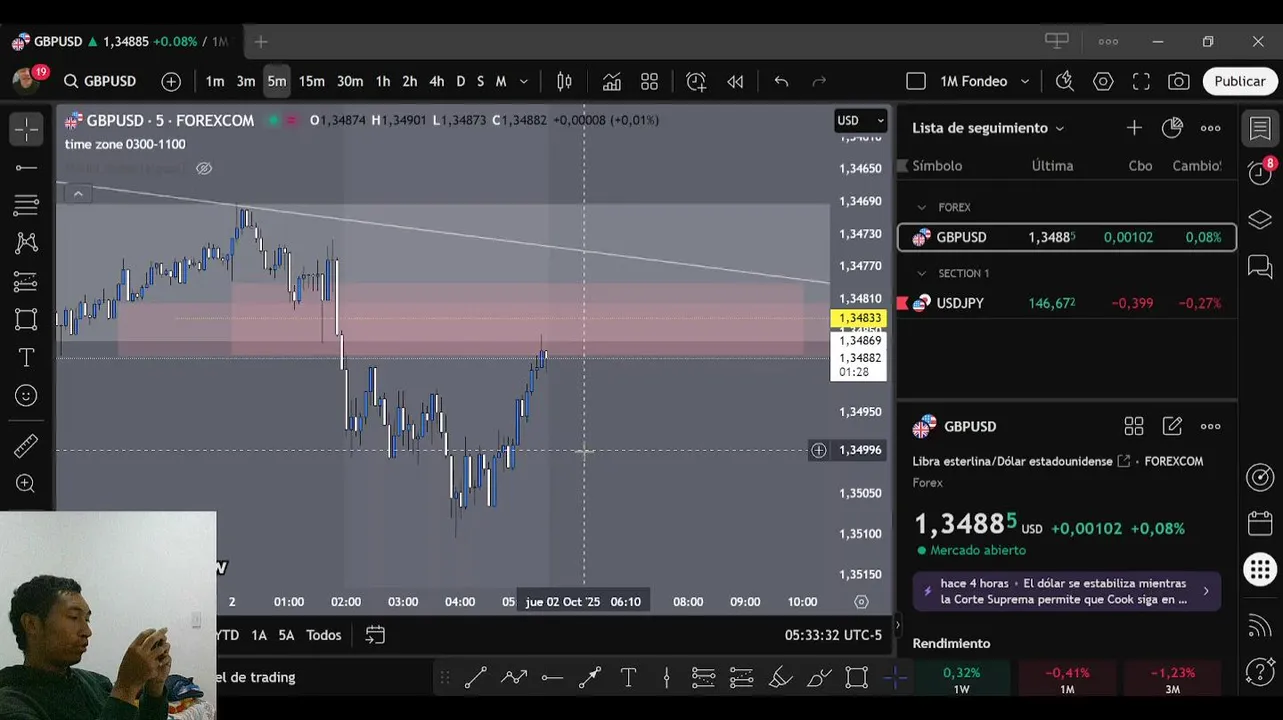Open chart settings hexagon icon
Image resolution: width=1283 pixels, height=720 pixels.
1103,81
